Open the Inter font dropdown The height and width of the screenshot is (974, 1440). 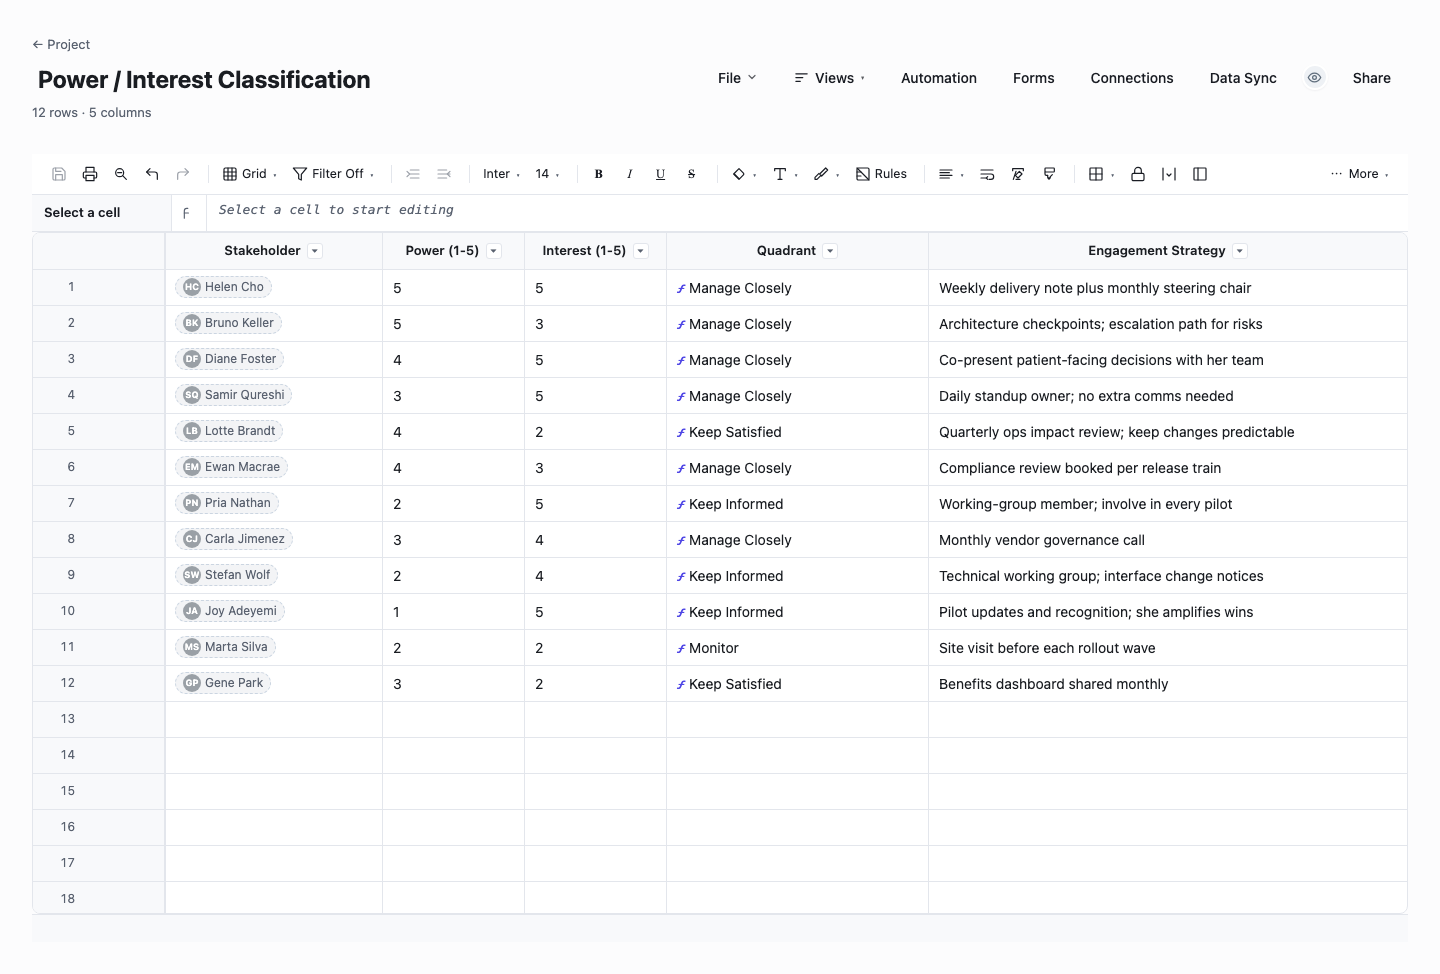click(501, 174)
